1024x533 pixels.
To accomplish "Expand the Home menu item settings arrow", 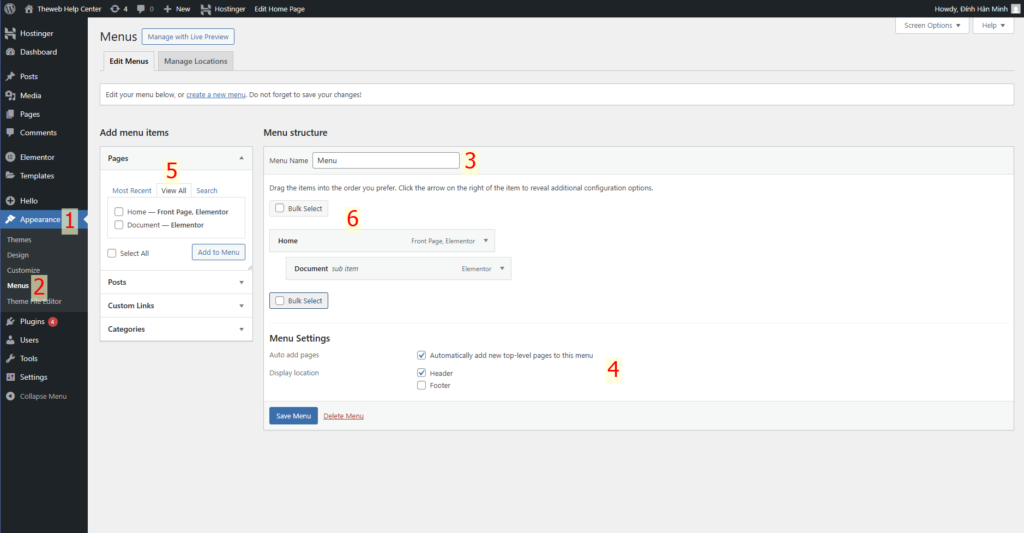I will point(486,241).
